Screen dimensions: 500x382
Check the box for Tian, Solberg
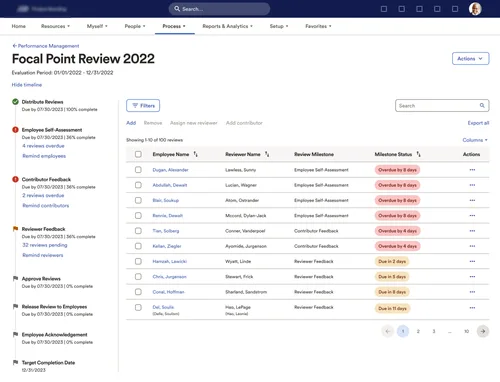tap(138, 231)
